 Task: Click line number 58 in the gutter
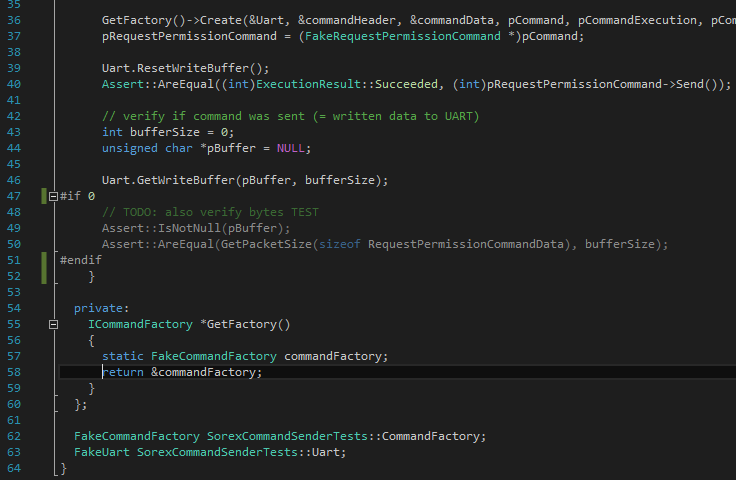(14, 372)
